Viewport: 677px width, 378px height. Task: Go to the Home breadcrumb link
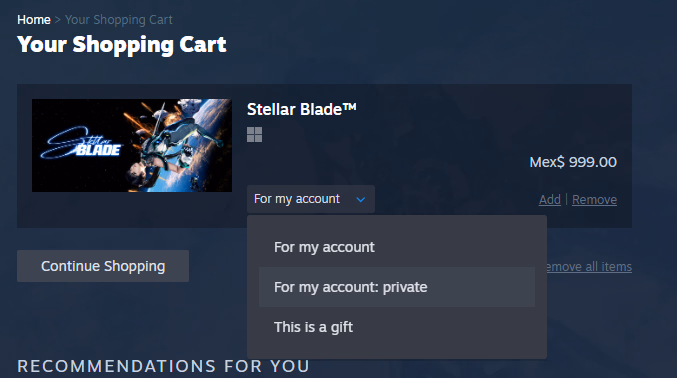pyautogui.click(x=34, y=20)
